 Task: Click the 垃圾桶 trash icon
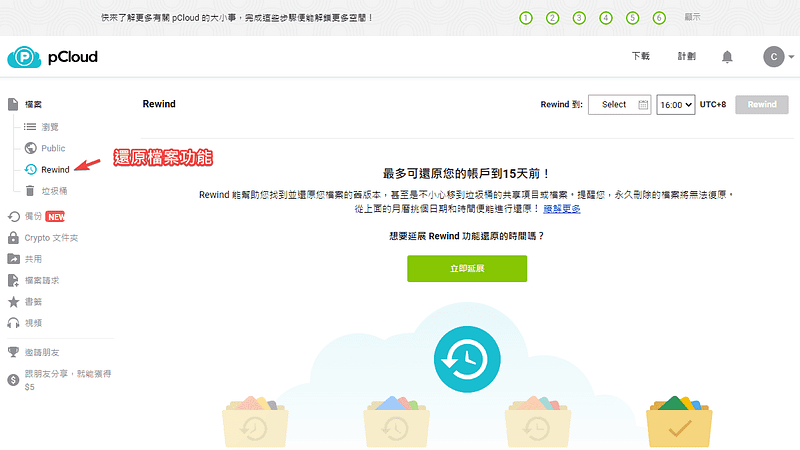click(x=30, y=191)
